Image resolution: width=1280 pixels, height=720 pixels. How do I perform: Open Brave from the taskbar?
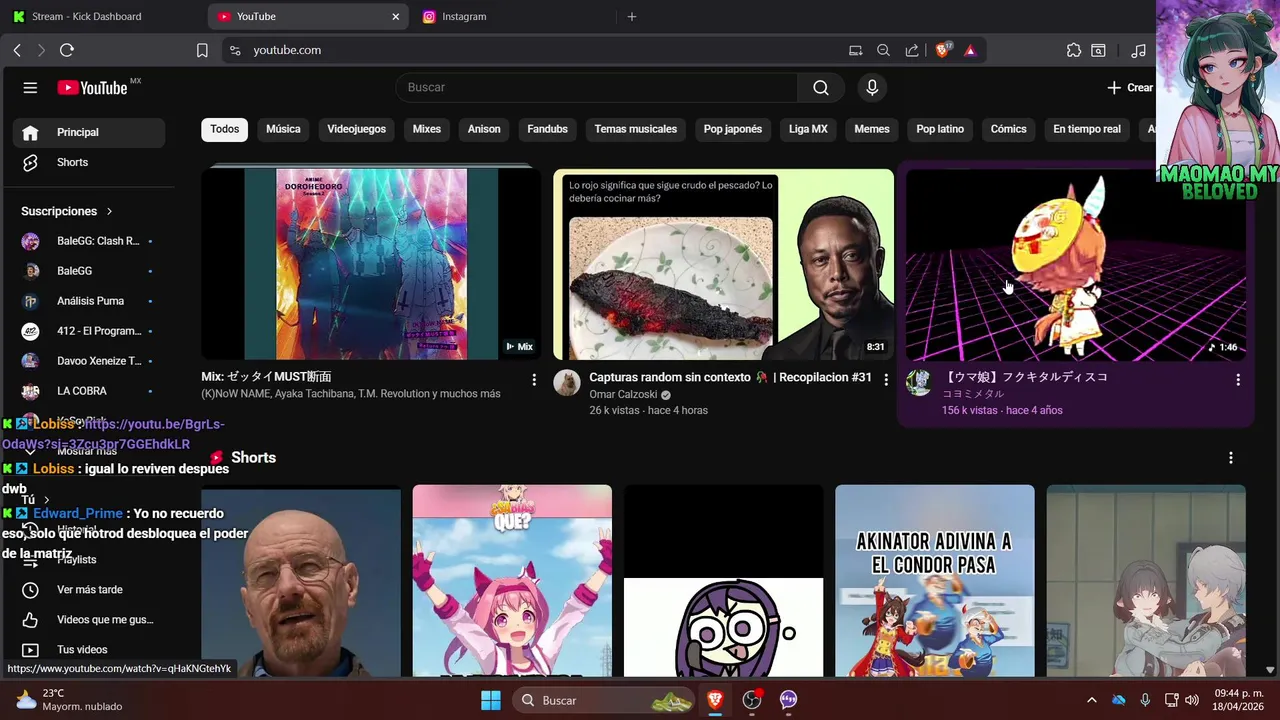coord(714,700)
